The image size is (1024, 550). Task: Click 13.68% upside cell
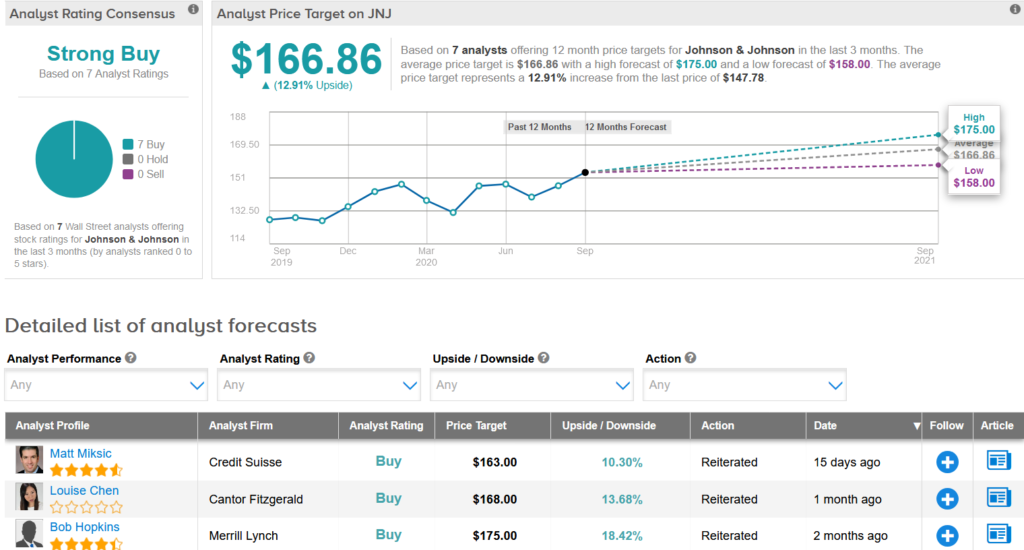(622, 500)
